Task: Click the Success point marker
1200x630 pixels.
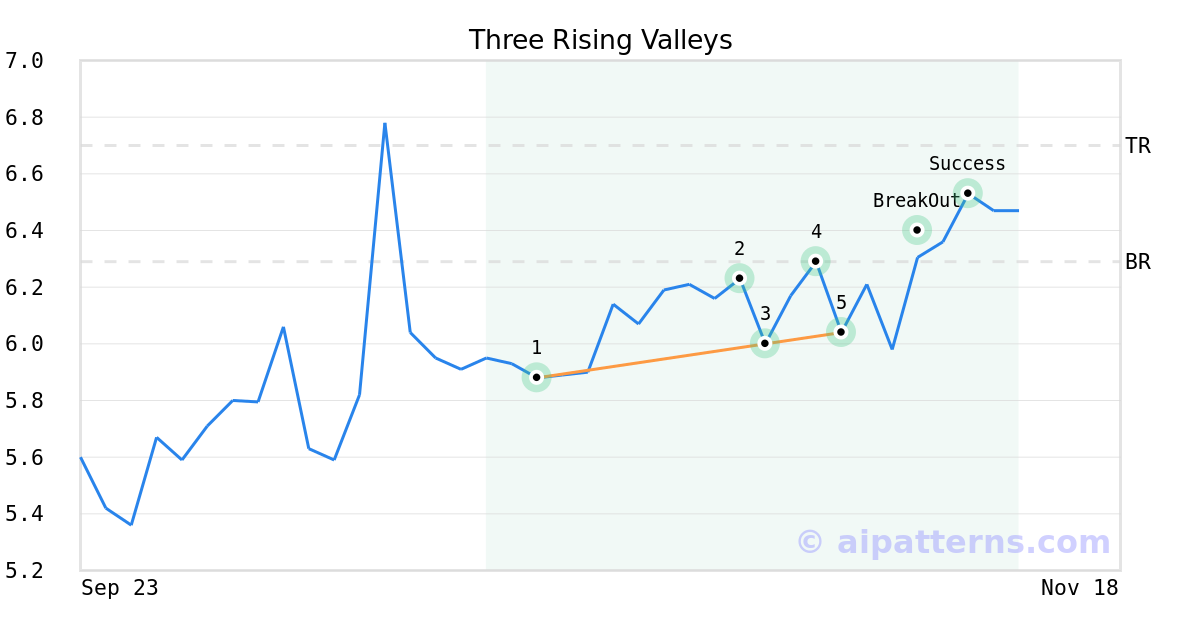Action: pos(967,193)
